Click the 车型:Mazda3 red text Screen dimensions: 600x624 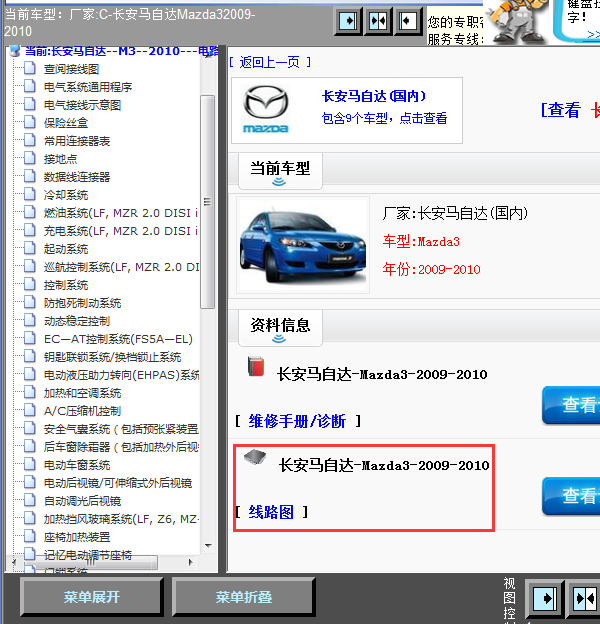(421, 242)
